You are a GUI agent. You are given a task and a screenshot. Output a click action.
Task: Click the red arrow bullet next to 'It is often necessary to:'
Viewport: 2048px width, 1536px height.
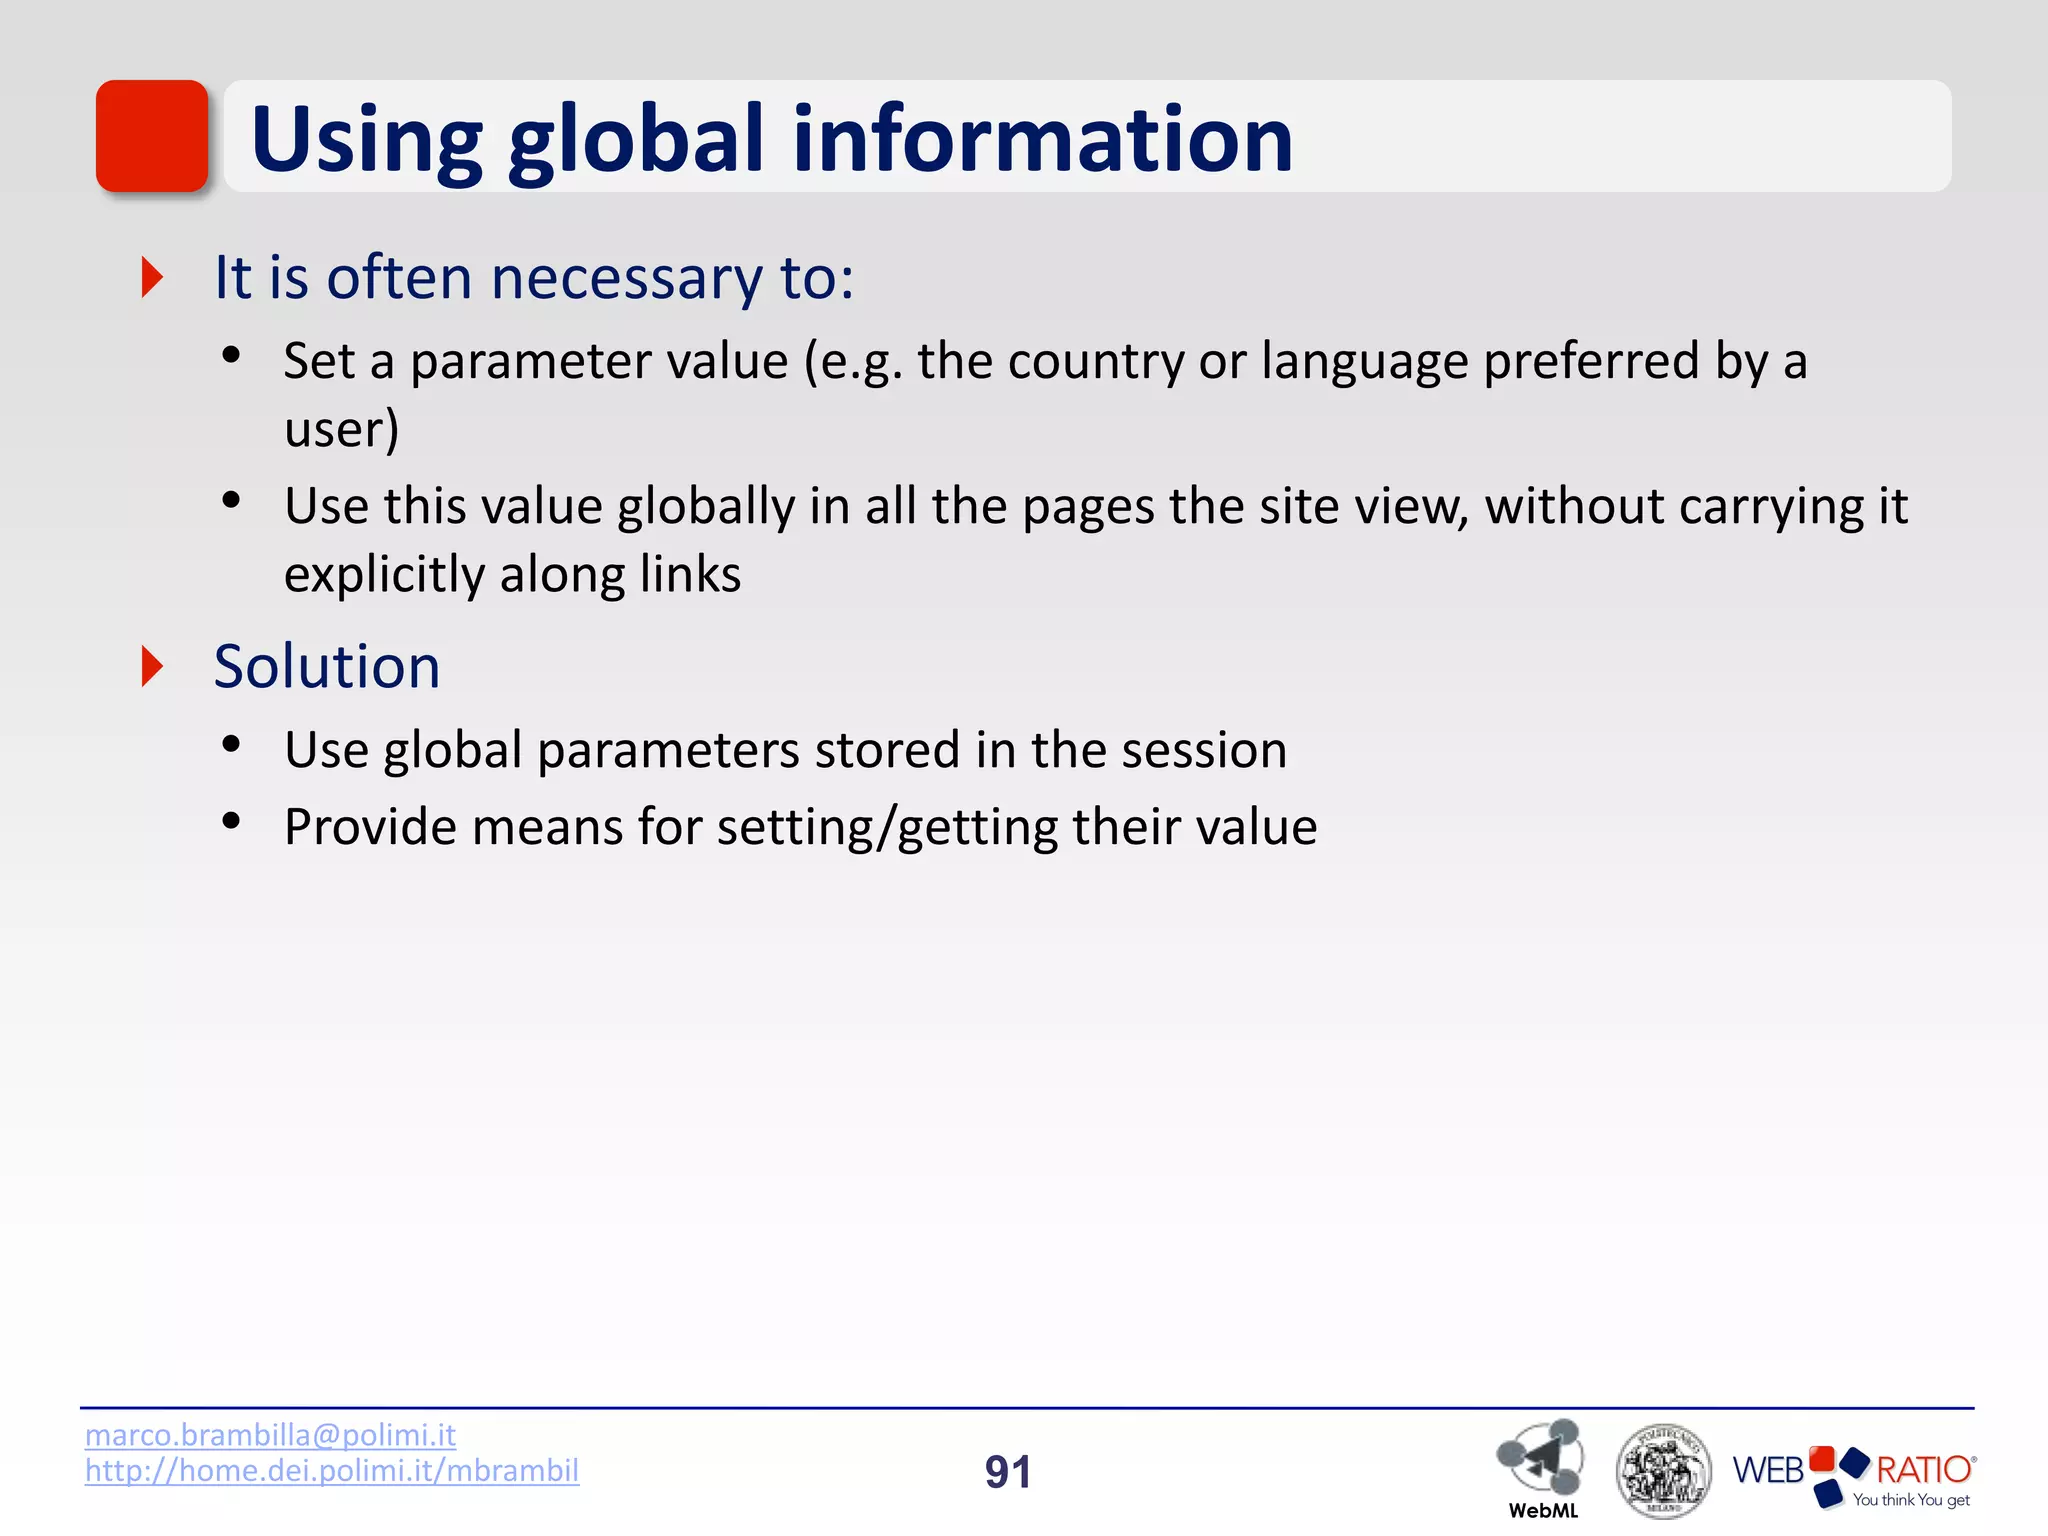pyautogui.click(x=152, y=277)
